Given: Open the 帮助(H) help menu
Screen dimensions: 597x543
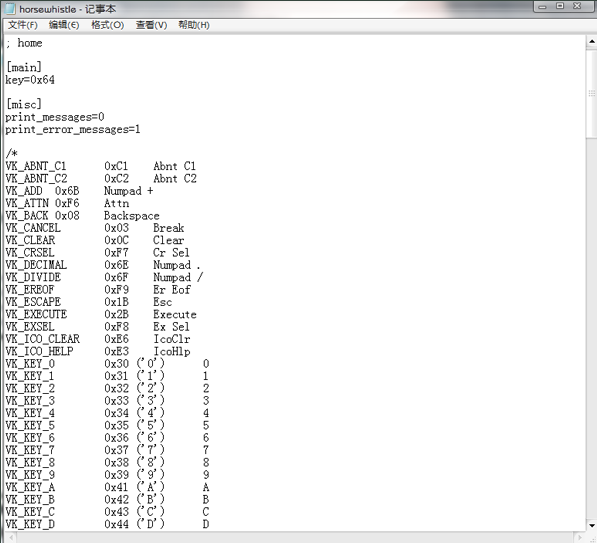Looking at the screenshot, I should pyautogui.click(x=194, y=25).
